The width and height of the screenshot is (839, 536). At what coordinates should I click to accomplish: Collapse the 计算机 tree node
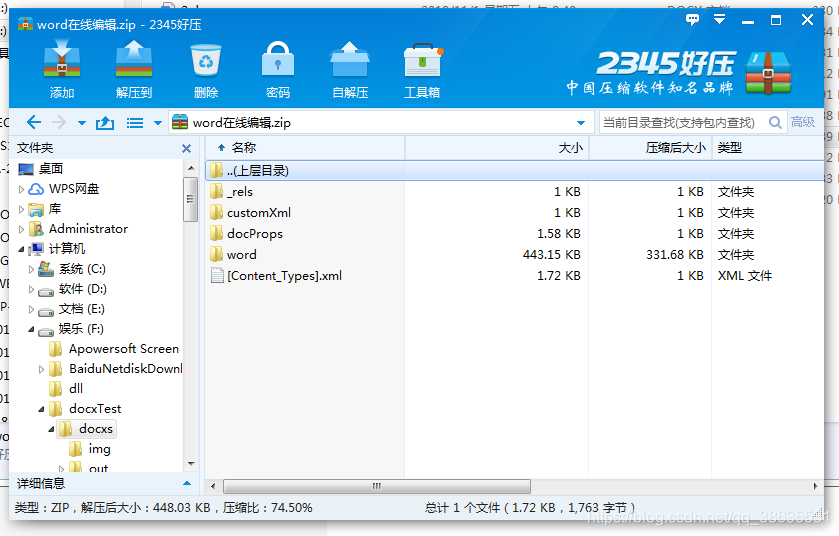[21, 249]
